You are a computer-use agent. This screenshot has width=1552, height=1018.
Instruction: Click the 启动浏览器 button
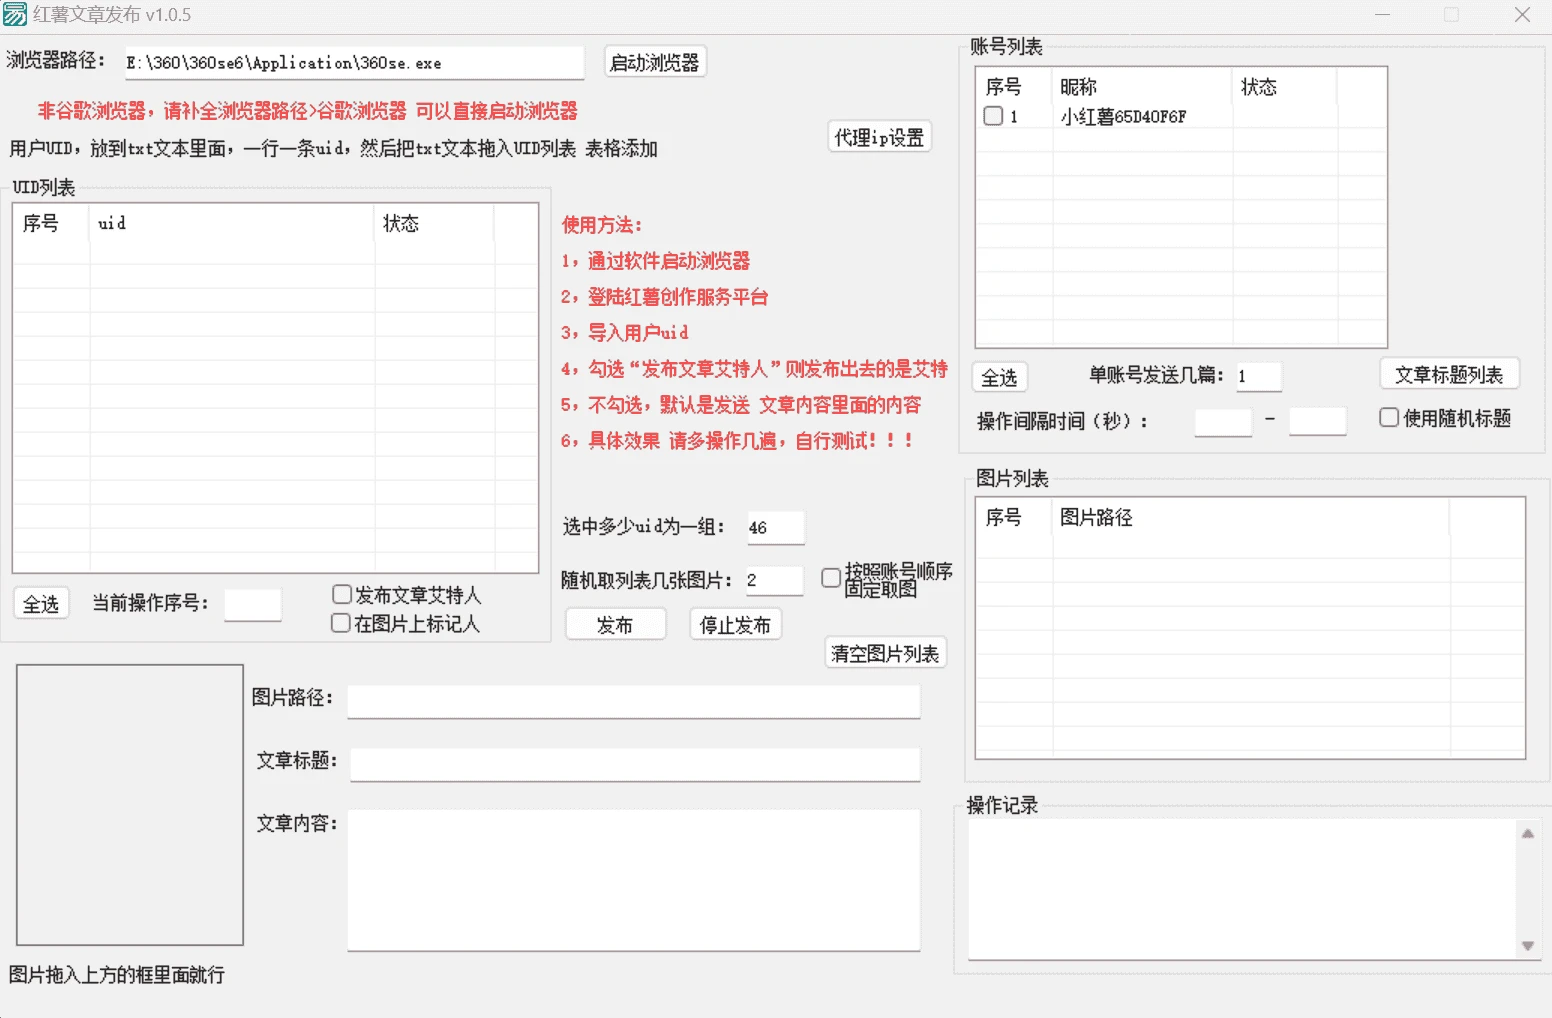pyautogui.click(x=654, y=61)
